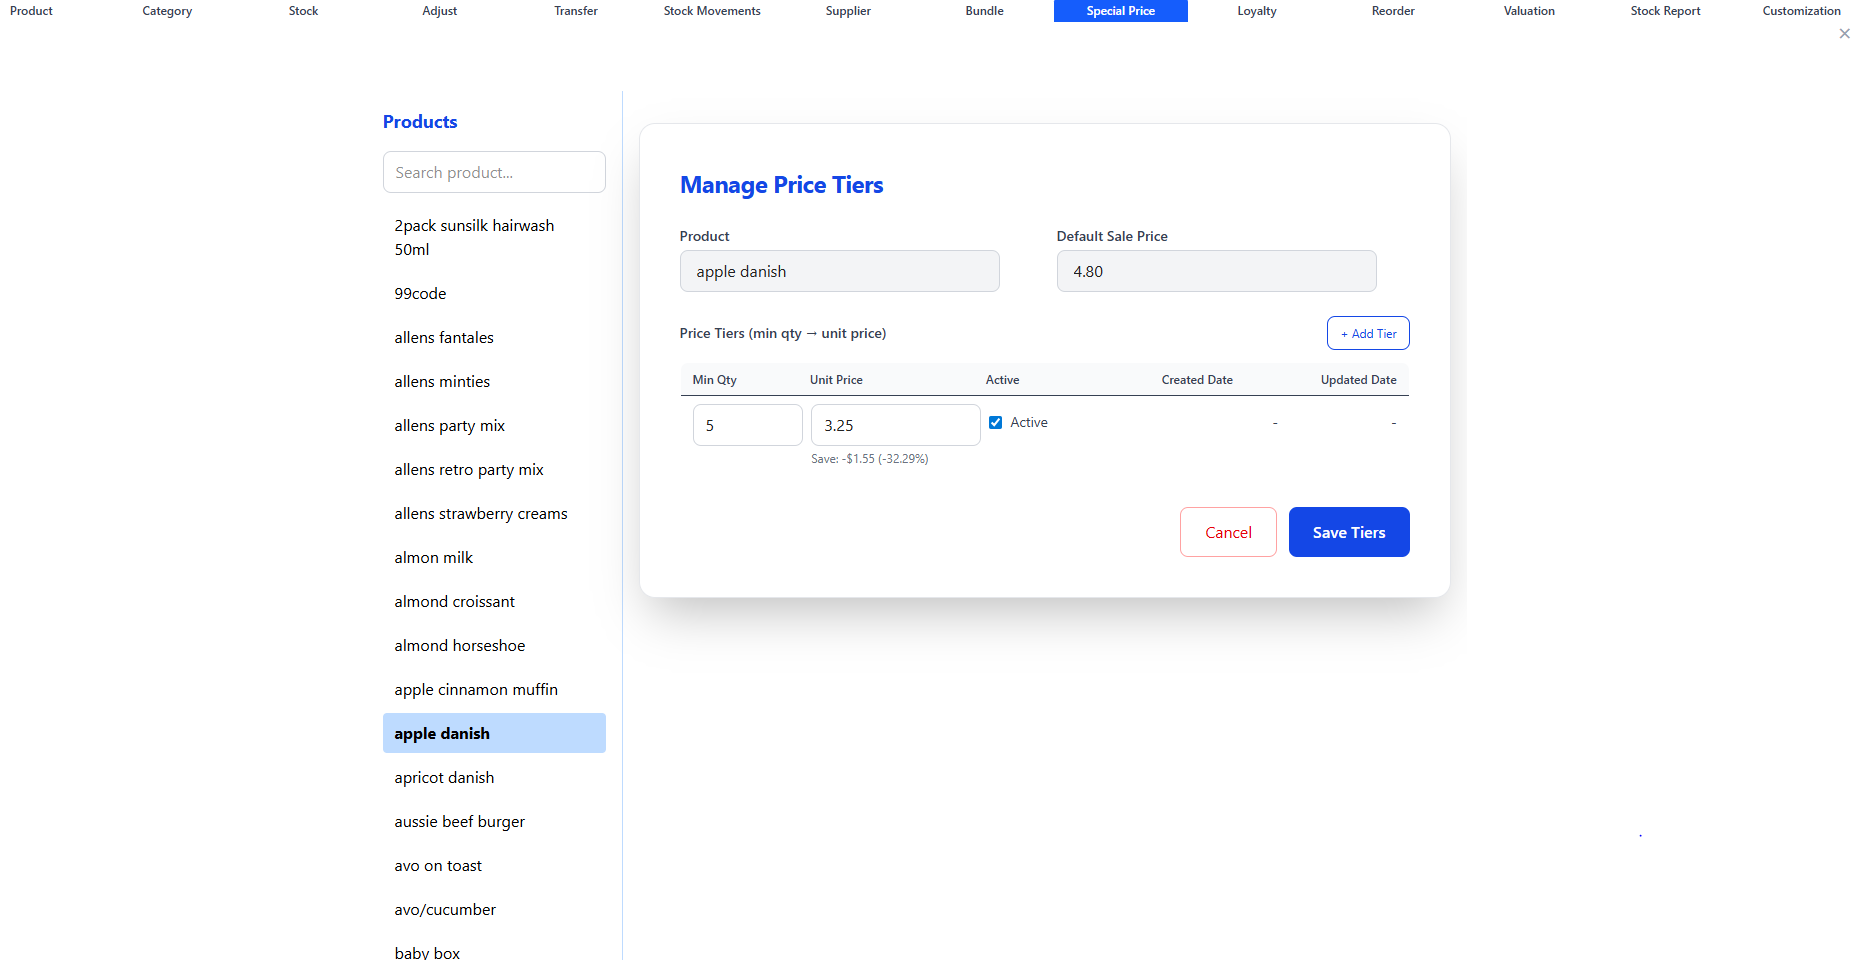Viewport: 1863px width, 960px height.
Task: Open the Customization tab
Action: pyautogui.click(x=1801, y=11)
